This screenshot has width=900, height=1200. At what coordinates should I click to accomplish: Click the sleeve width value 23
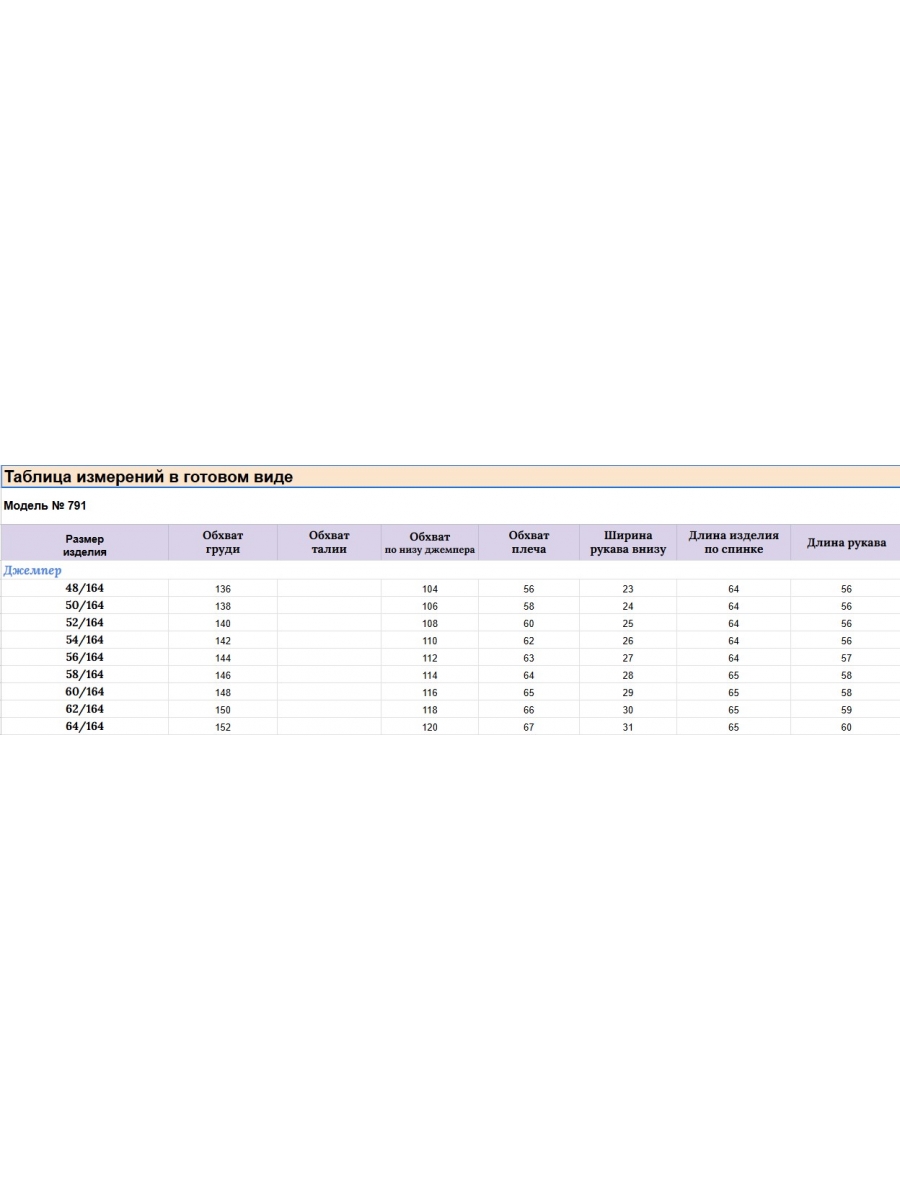pos(628,590)
